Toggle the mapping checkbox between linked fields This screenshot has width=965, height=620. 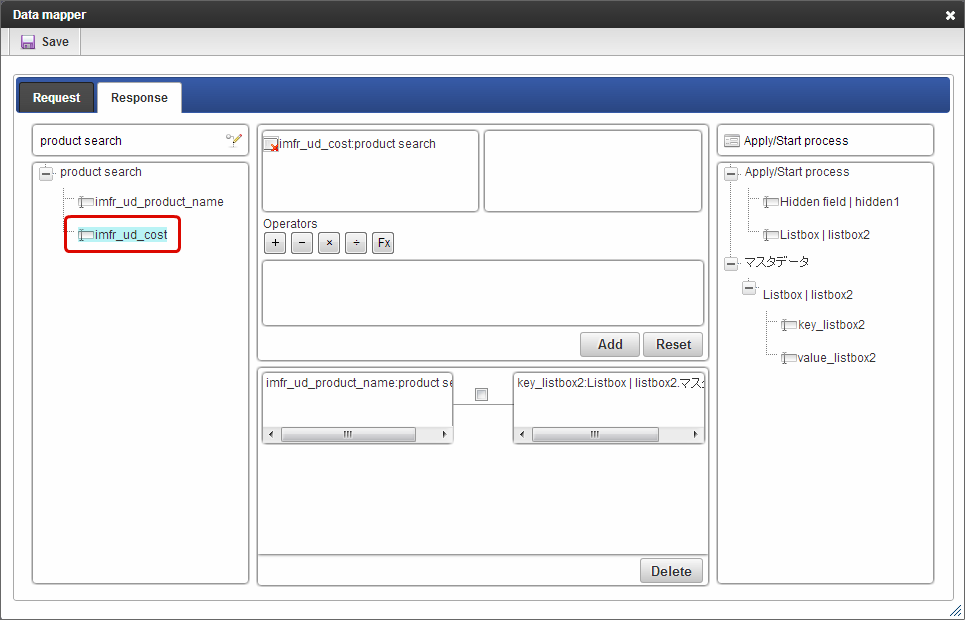(x=481, y=395)
